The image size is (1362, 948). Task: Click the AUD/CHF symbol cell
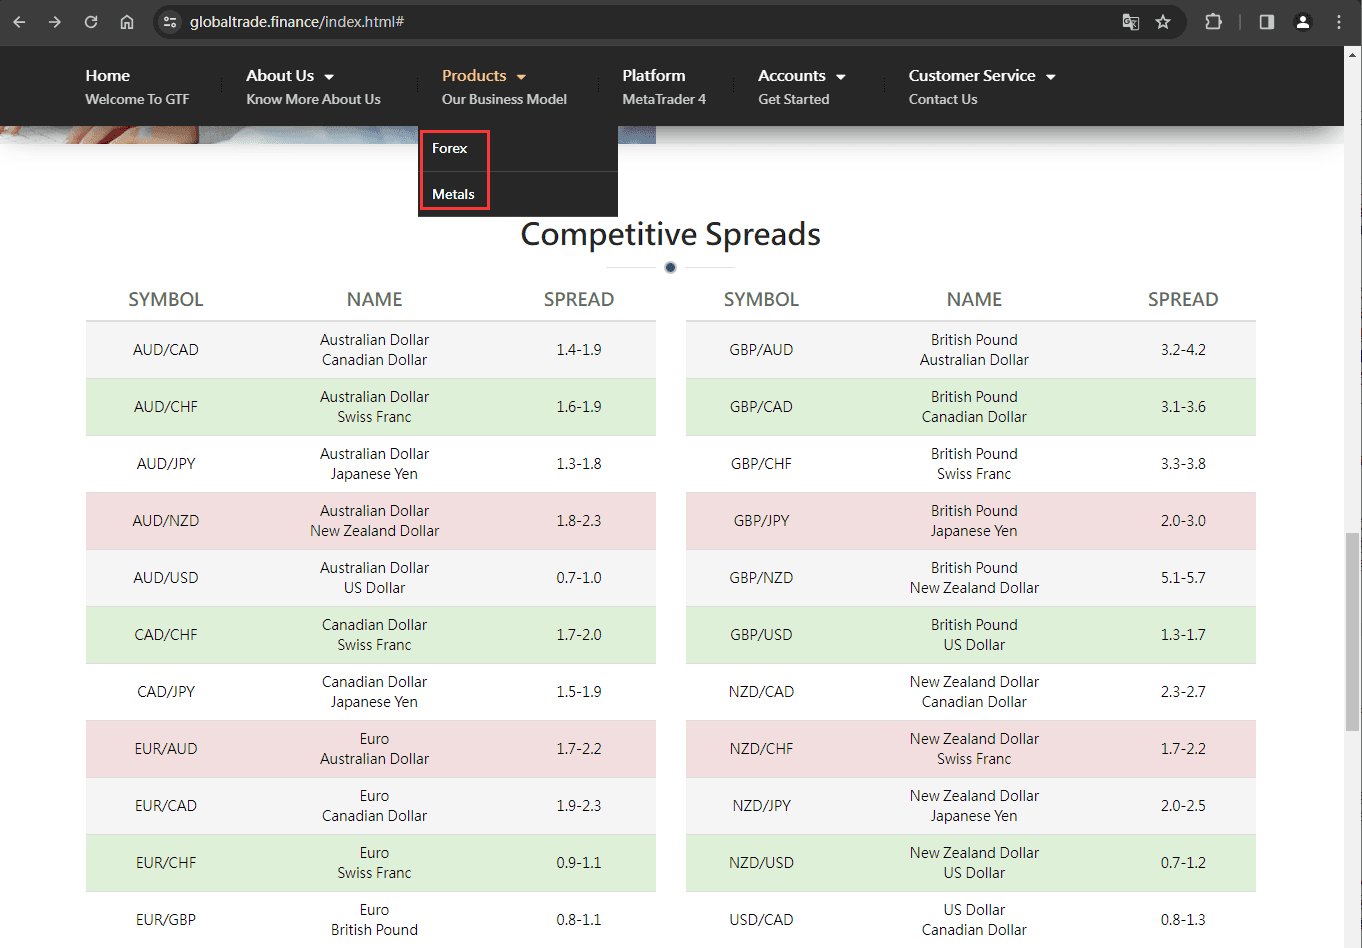166,407
